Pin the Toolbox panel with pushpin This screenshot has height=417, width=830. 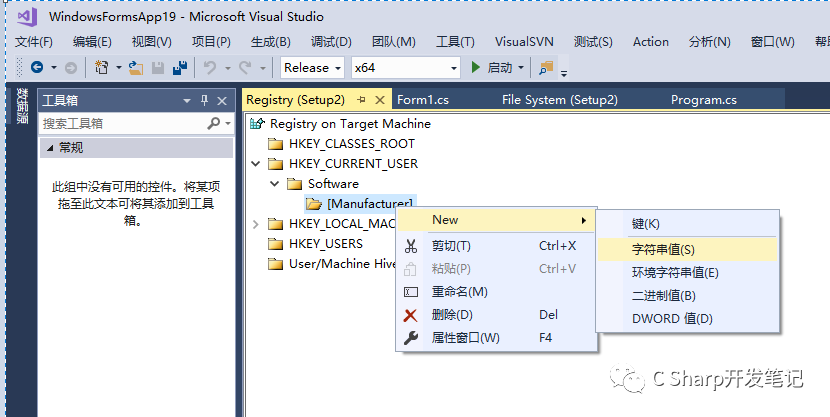click(204, 101)
